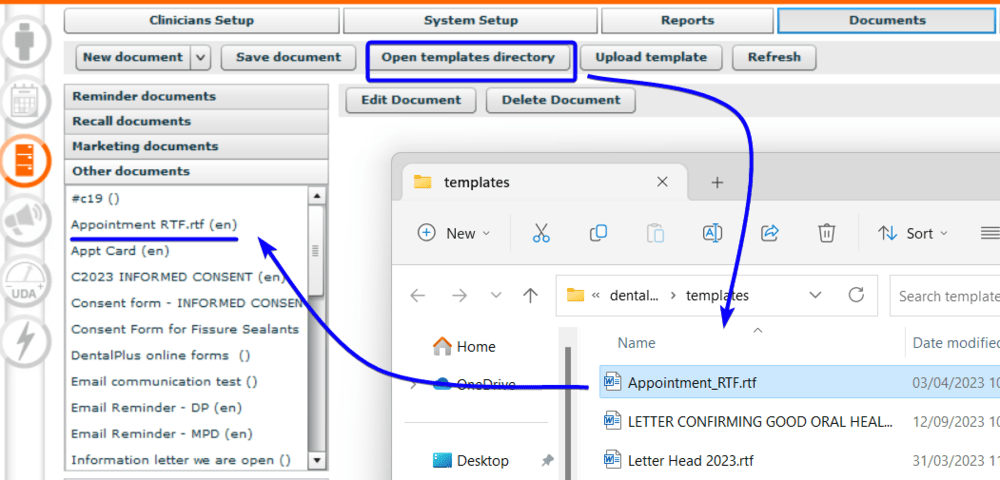Switch to the Clinicians Setup tab
Screen dimensions: 1000x480
click(x=201, y=20)
